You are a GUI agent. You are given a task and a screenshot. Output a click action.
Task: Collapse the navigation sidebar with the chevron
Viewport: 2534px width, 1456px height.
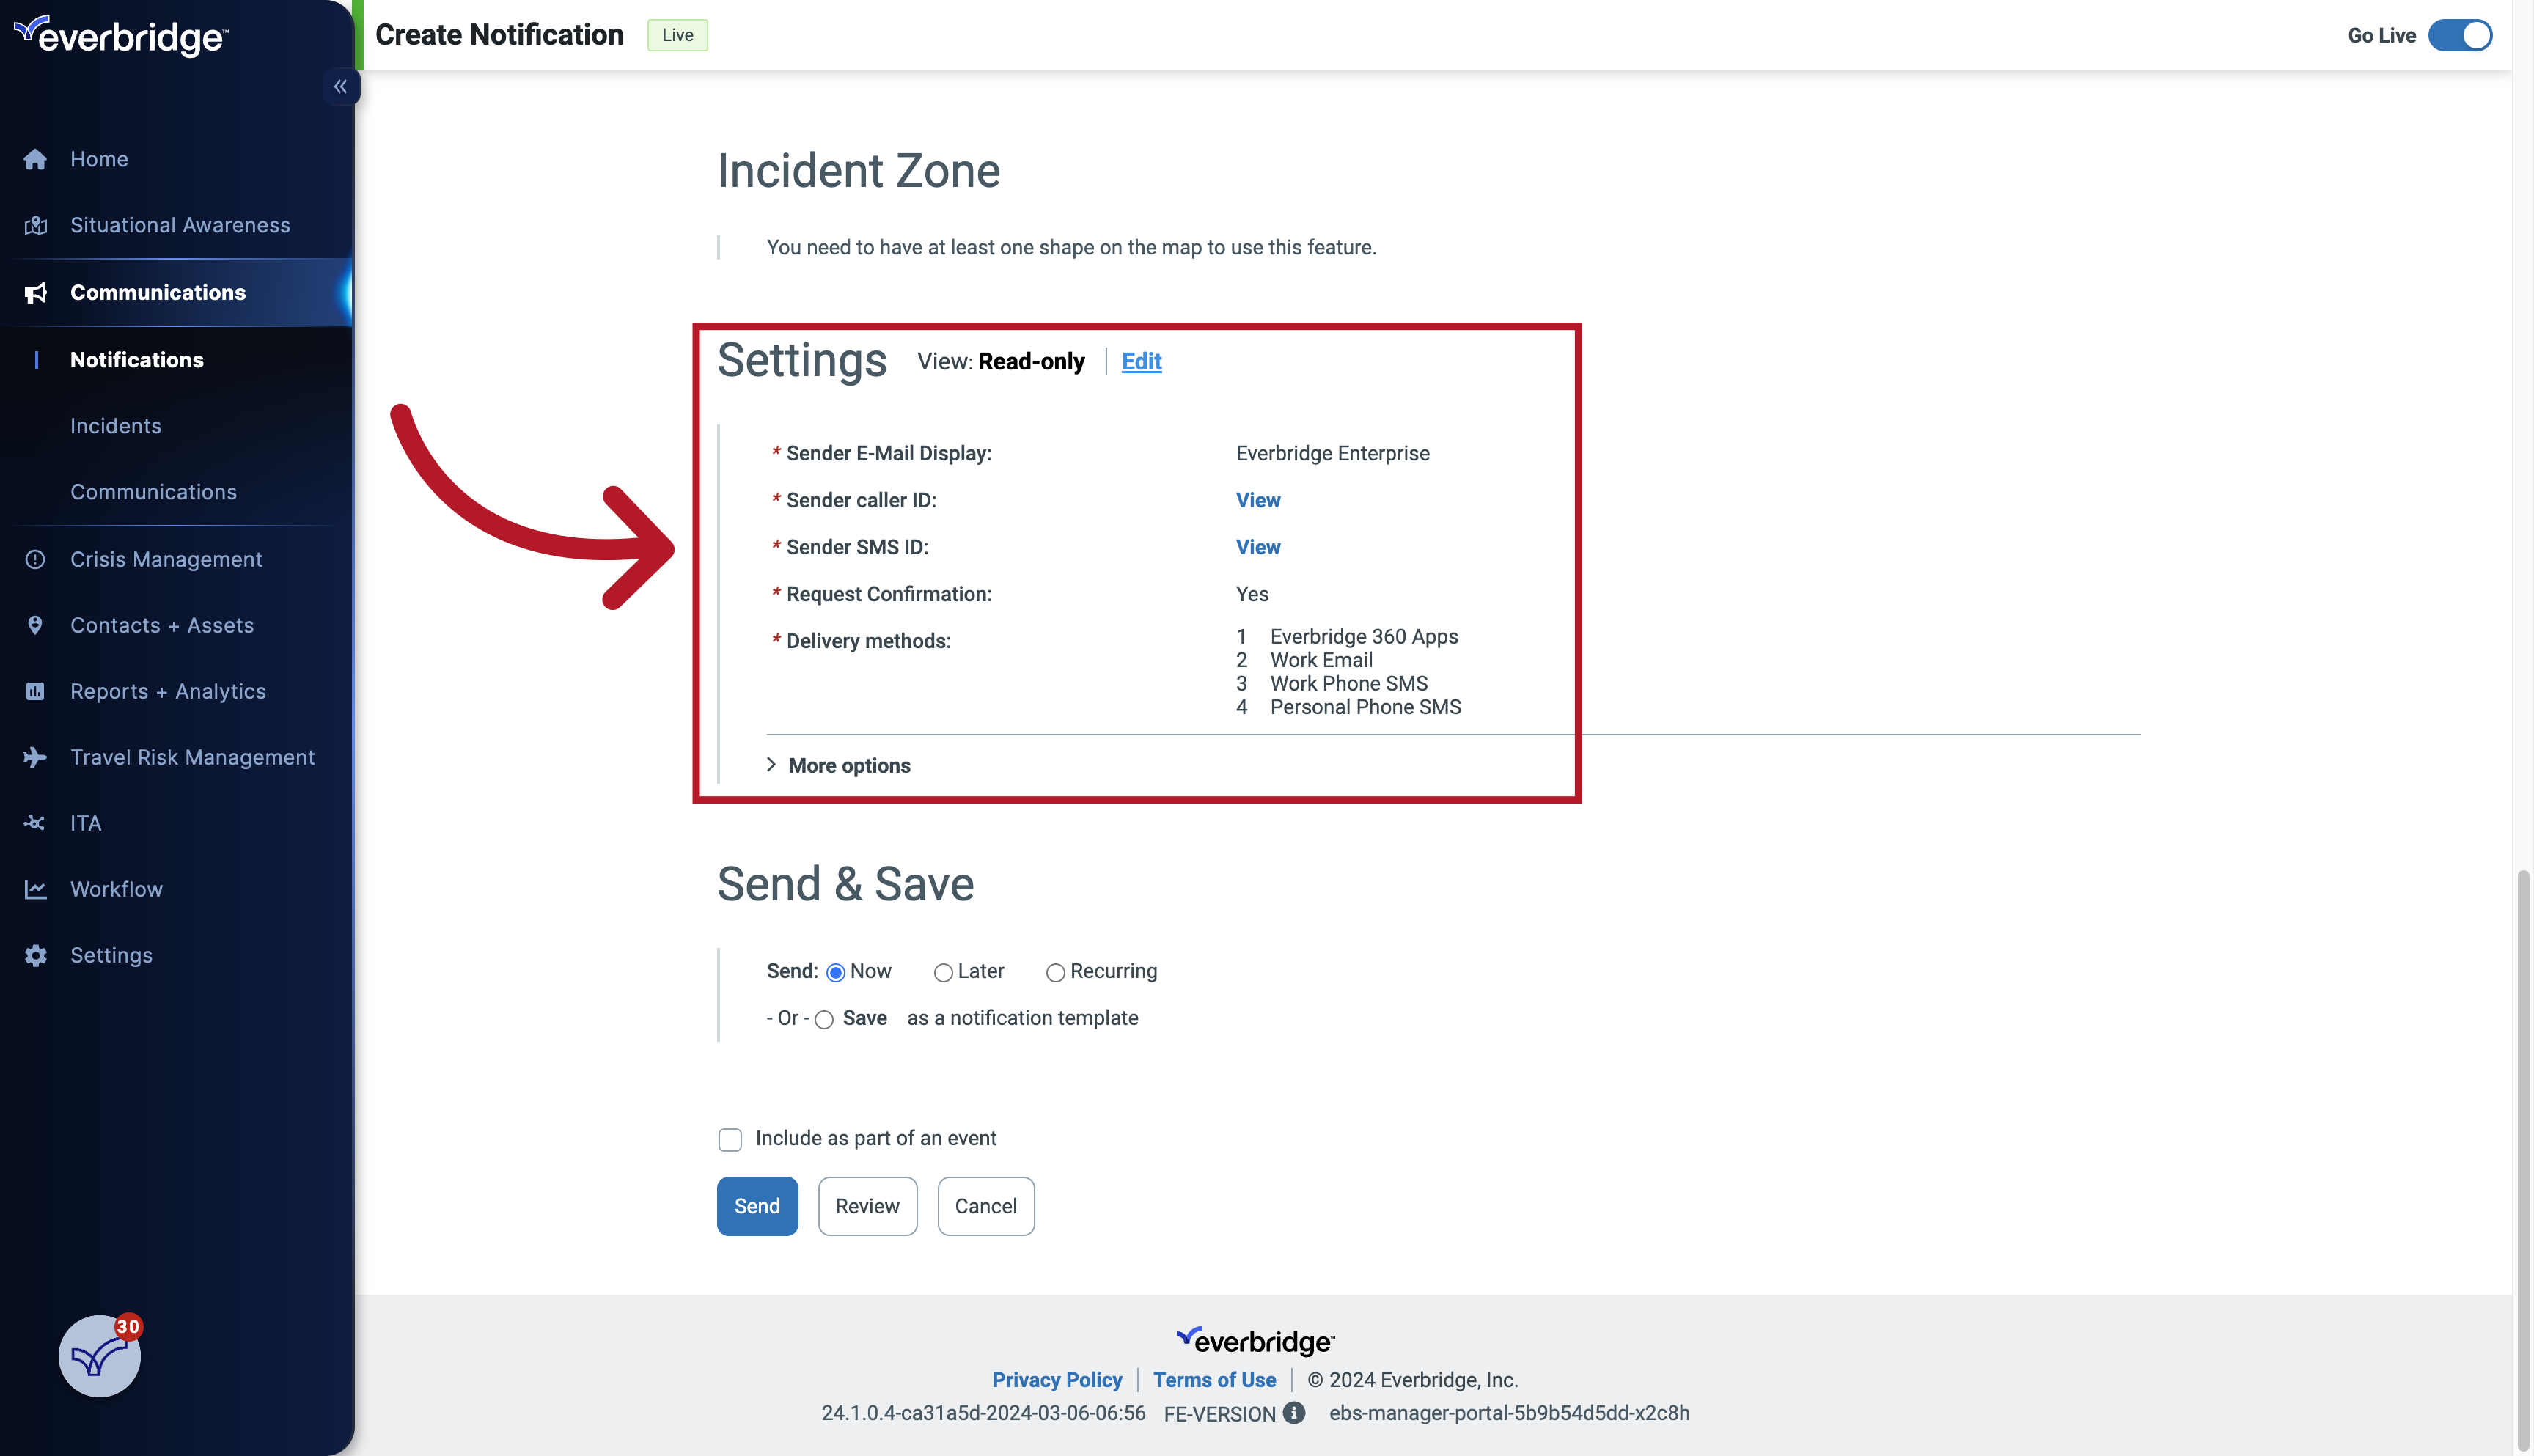(340, 86)
